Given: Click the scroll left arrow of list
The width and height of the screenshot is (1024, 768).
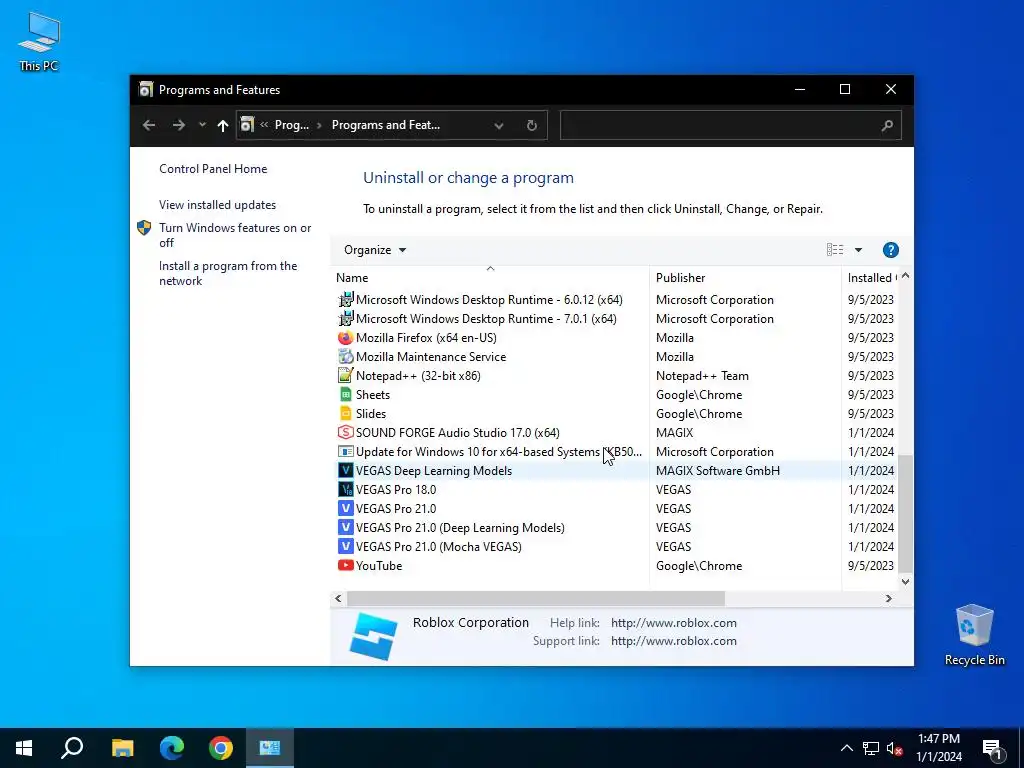Looking at the screenshot, I should coord(338,598).
